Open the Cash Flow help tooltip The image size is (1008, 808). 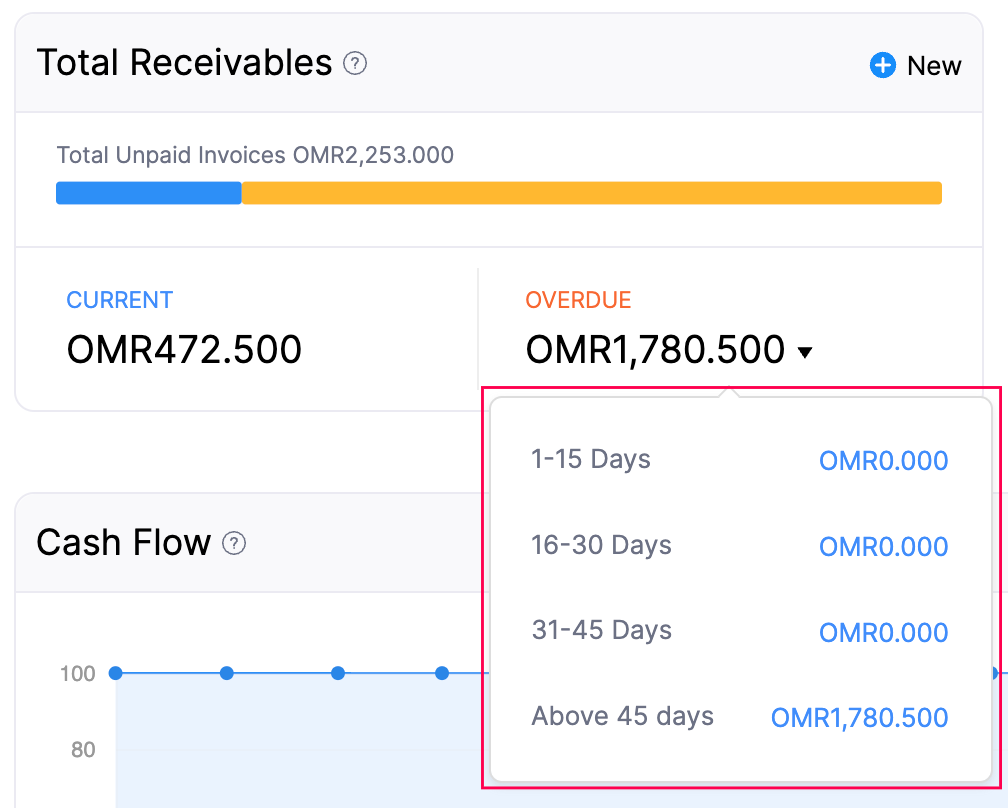coord(233,544)
